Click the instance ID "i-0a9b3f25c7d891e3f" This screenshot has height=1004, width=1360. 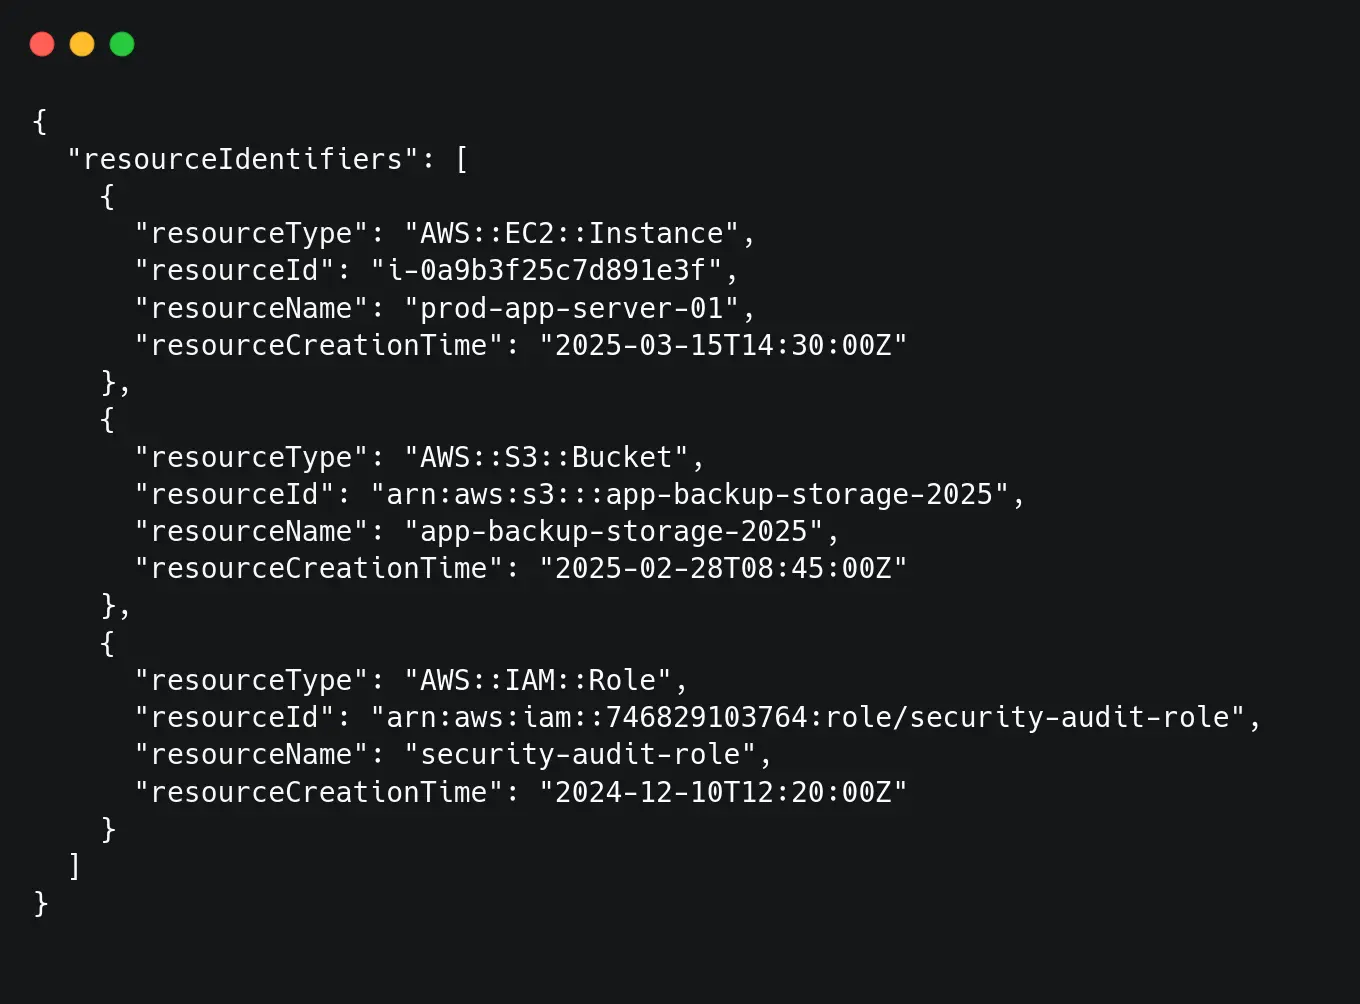coord(546,270)
